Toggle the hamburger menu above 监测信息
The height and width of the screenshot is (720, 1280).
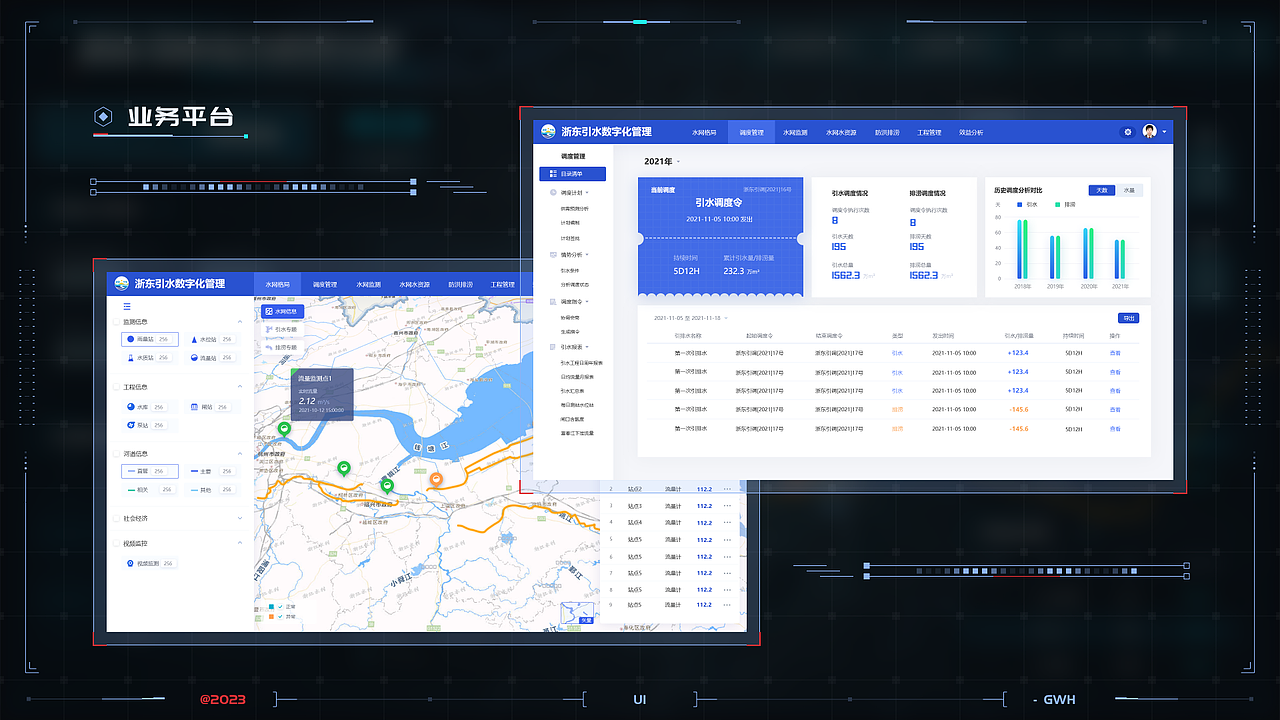(x=127, y=306)
